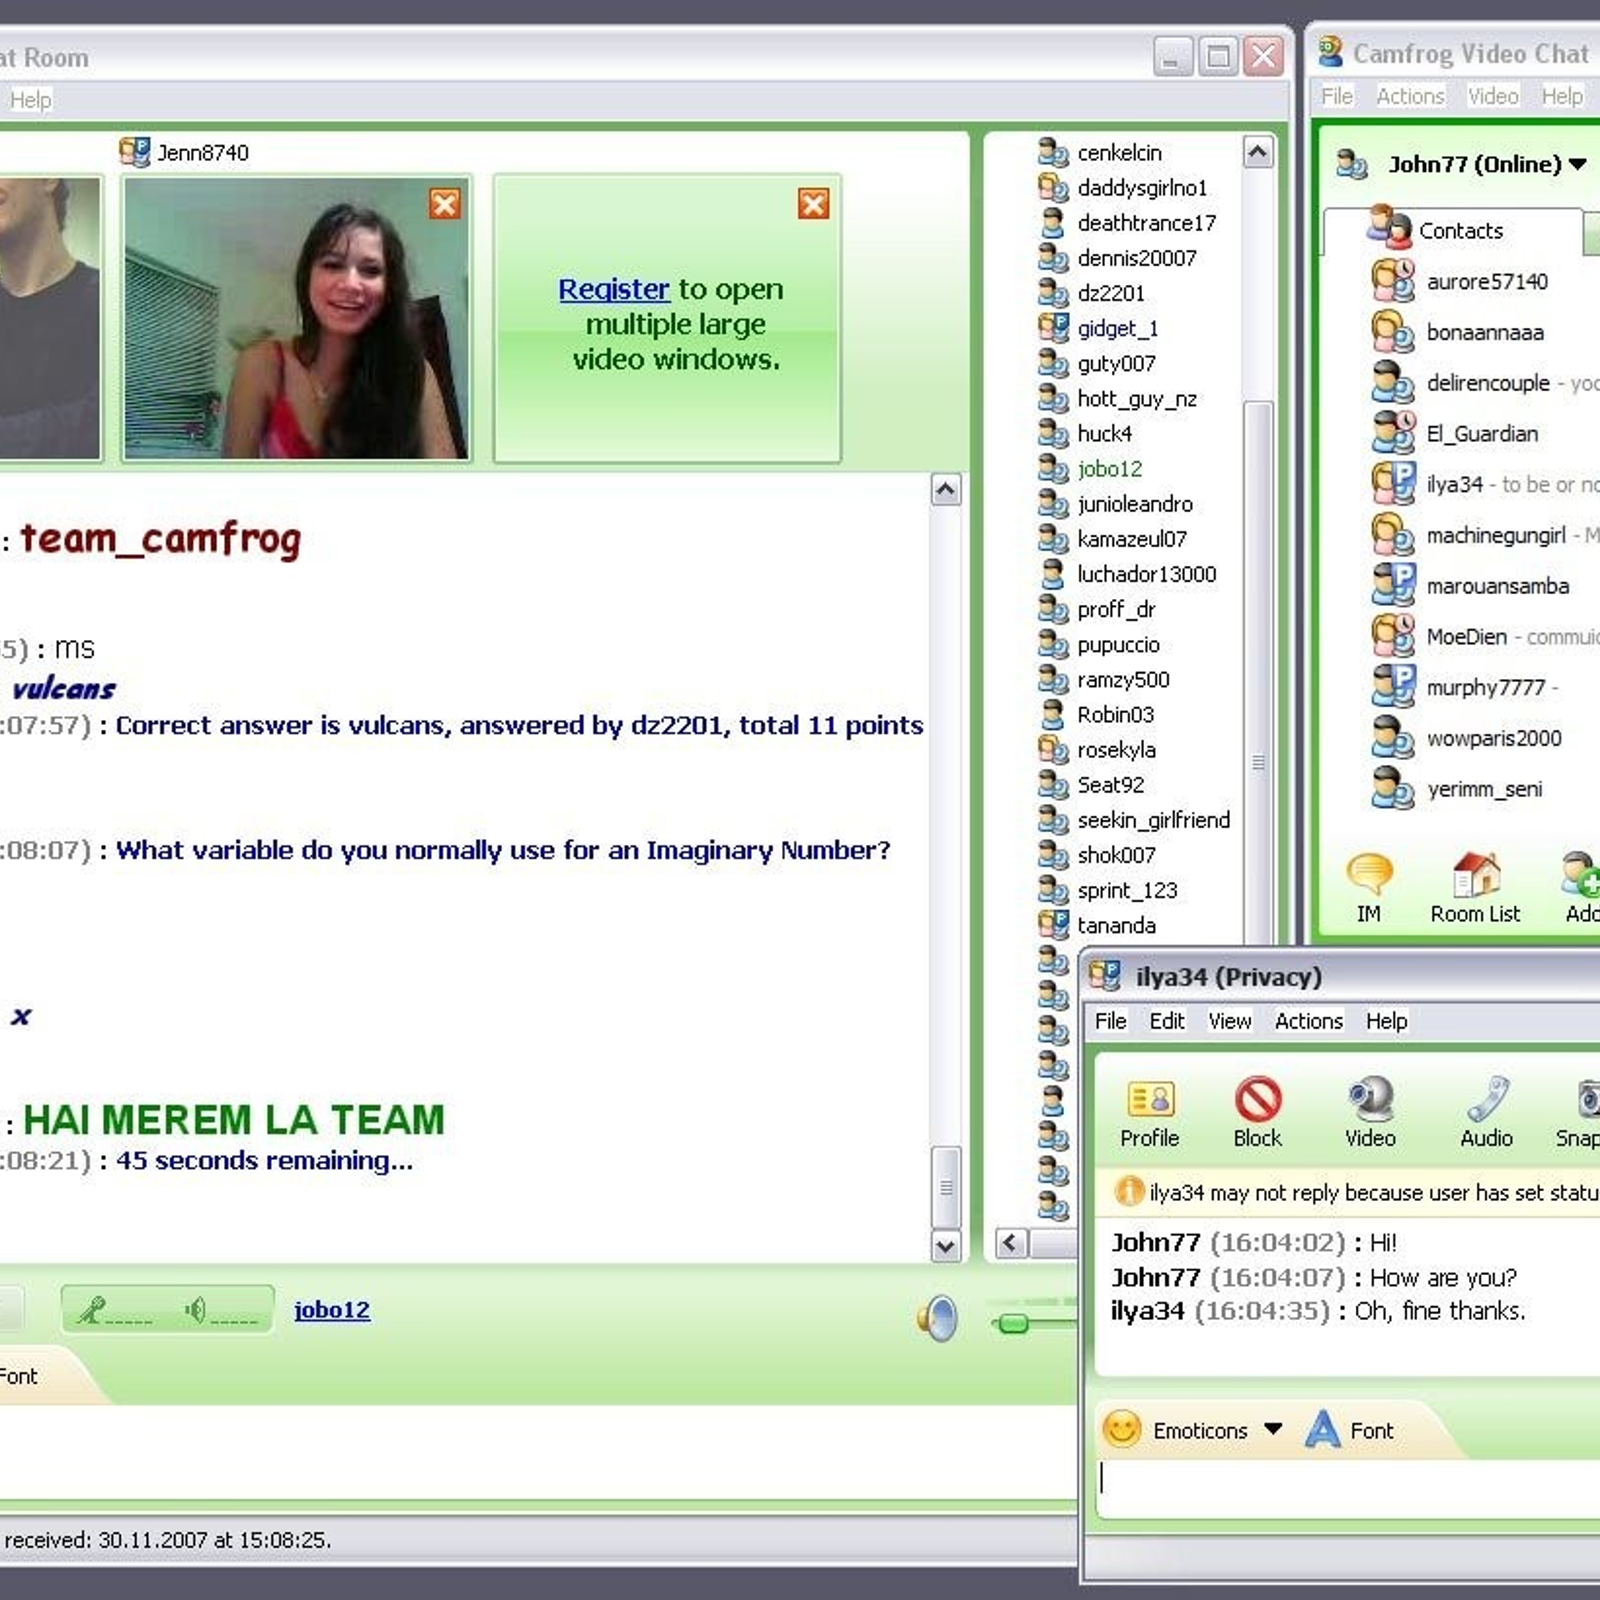Block user ilya34
The height and width of the screenshot is (1600, 1600).
point(1258,1112)
